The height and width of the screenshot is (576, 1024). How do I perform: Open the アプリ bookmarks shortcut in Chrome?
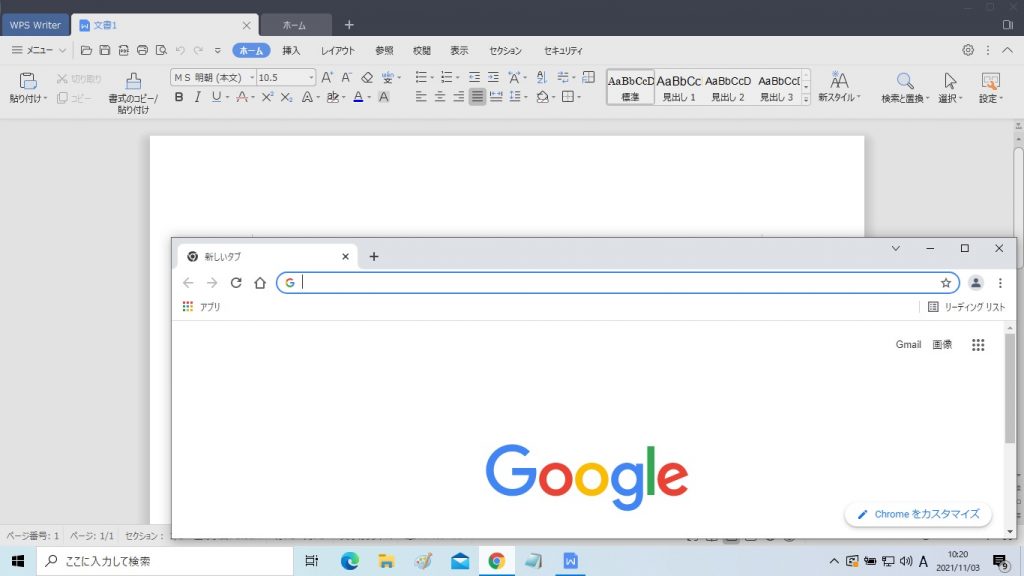tap(201, 307)
